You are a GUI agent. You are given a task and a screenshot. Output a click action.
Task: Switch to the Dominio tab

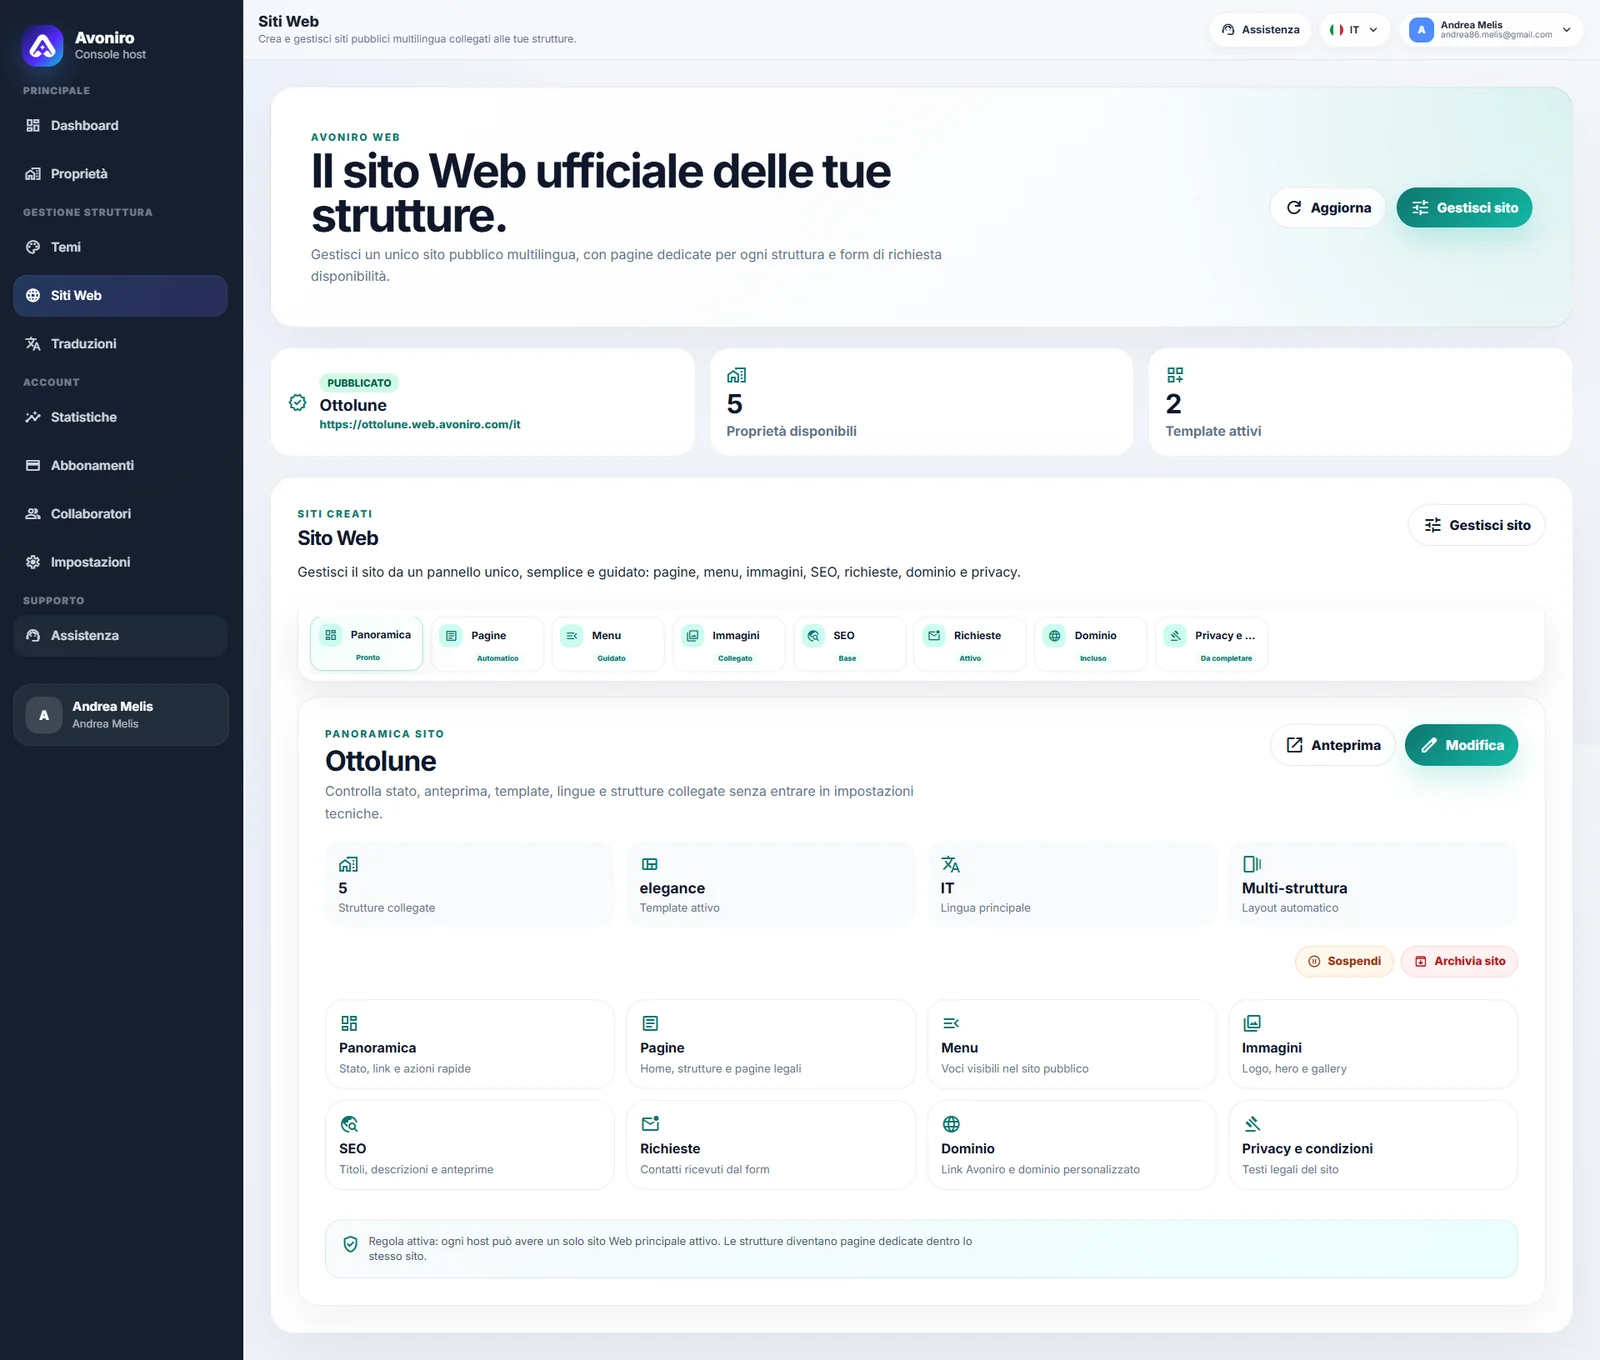pos(1091,644)
